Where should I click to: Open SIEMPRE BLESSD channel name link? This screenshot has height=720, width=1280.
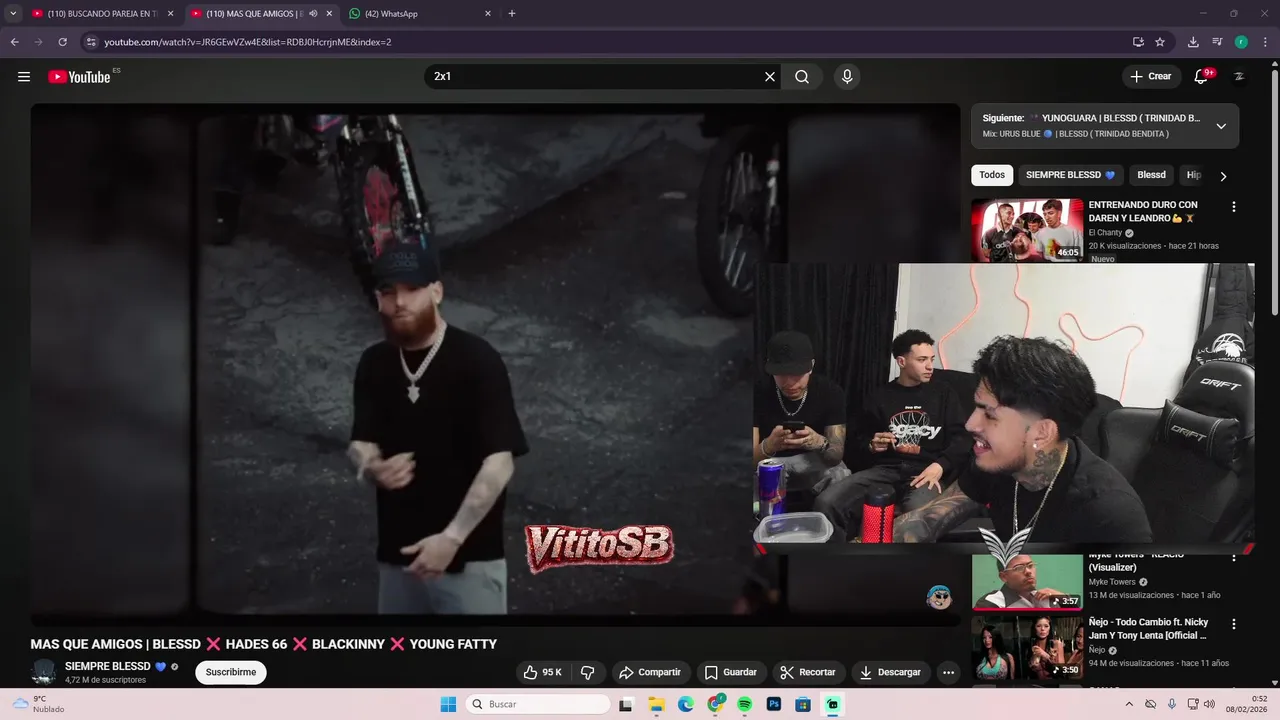pyautogui.click(x=108, y=666)
